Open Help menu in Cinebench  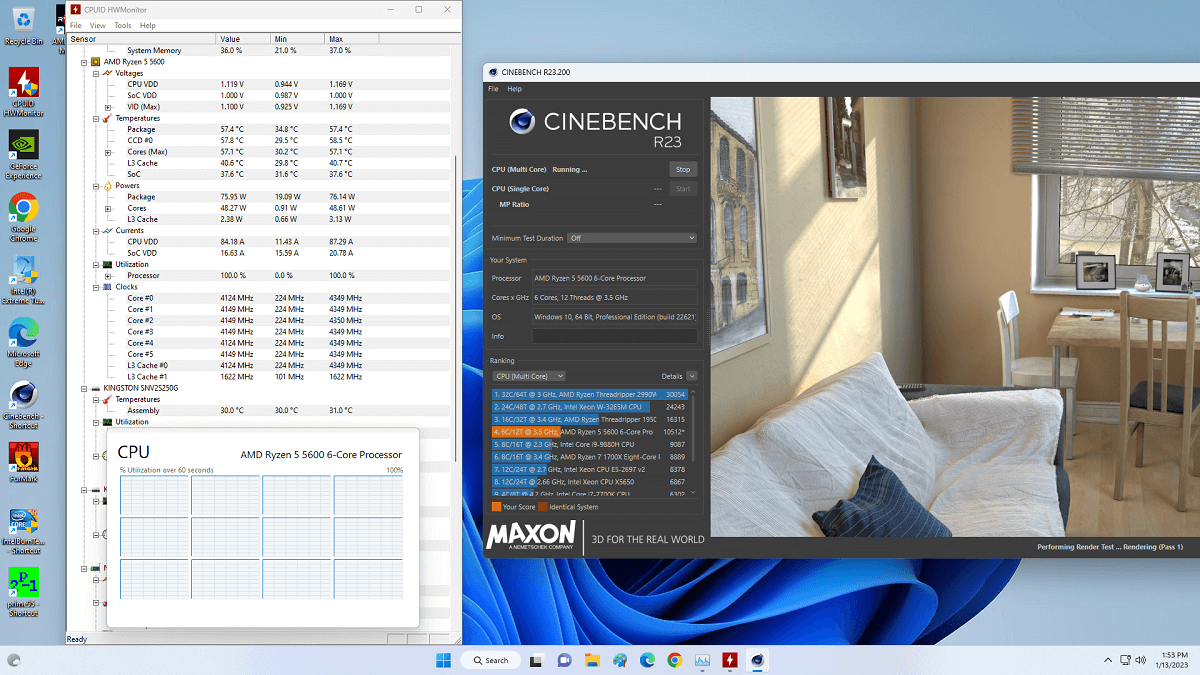click(x=514, y=89)
